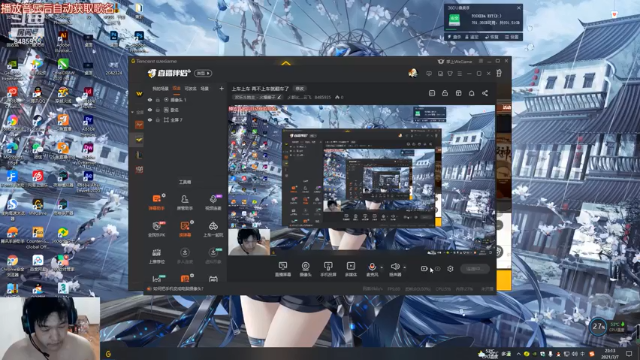Switch to the third scene tab
Image resolution: width=640 pixels, height=360 pixels.
tap(190, 89)
